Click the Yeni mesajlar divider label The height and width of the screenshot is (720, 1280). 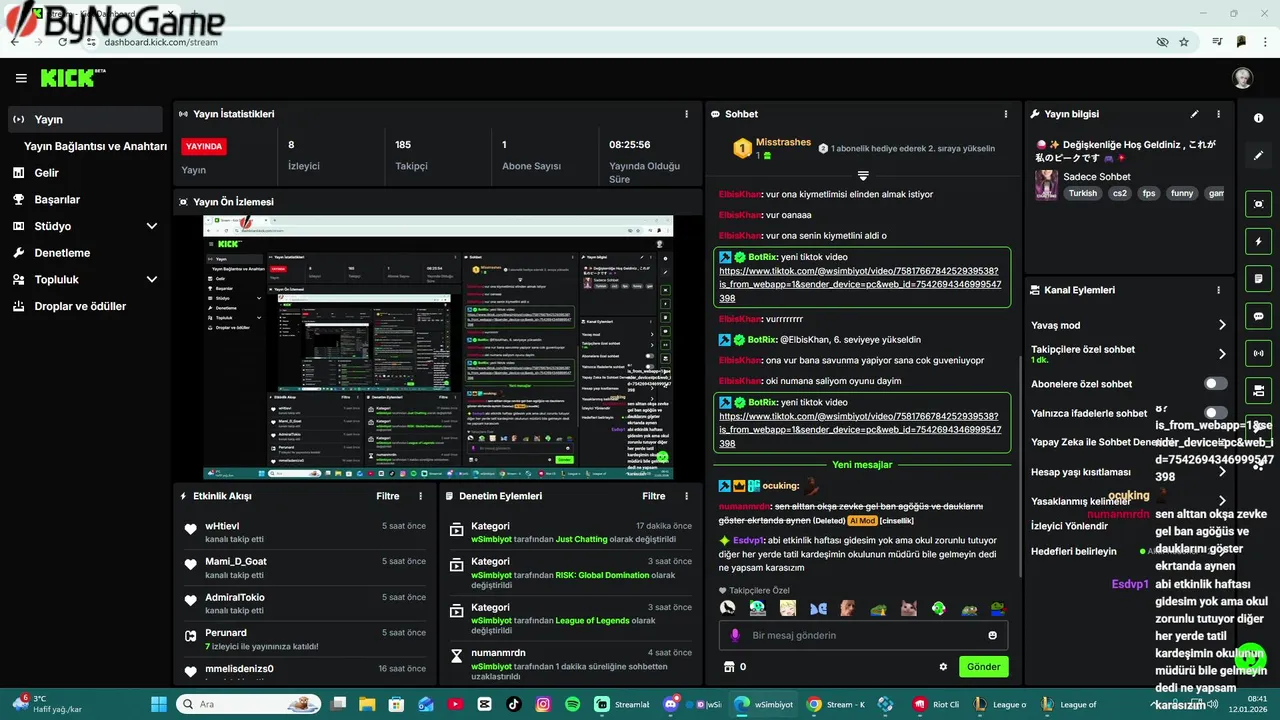tap(862, 464)
